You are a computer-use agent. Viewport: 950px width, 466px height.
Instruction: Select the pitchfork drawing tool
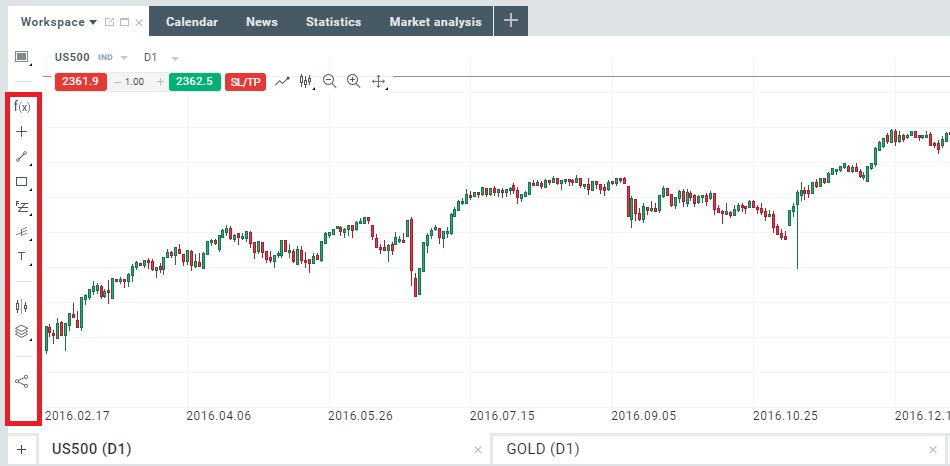(21, 232)
